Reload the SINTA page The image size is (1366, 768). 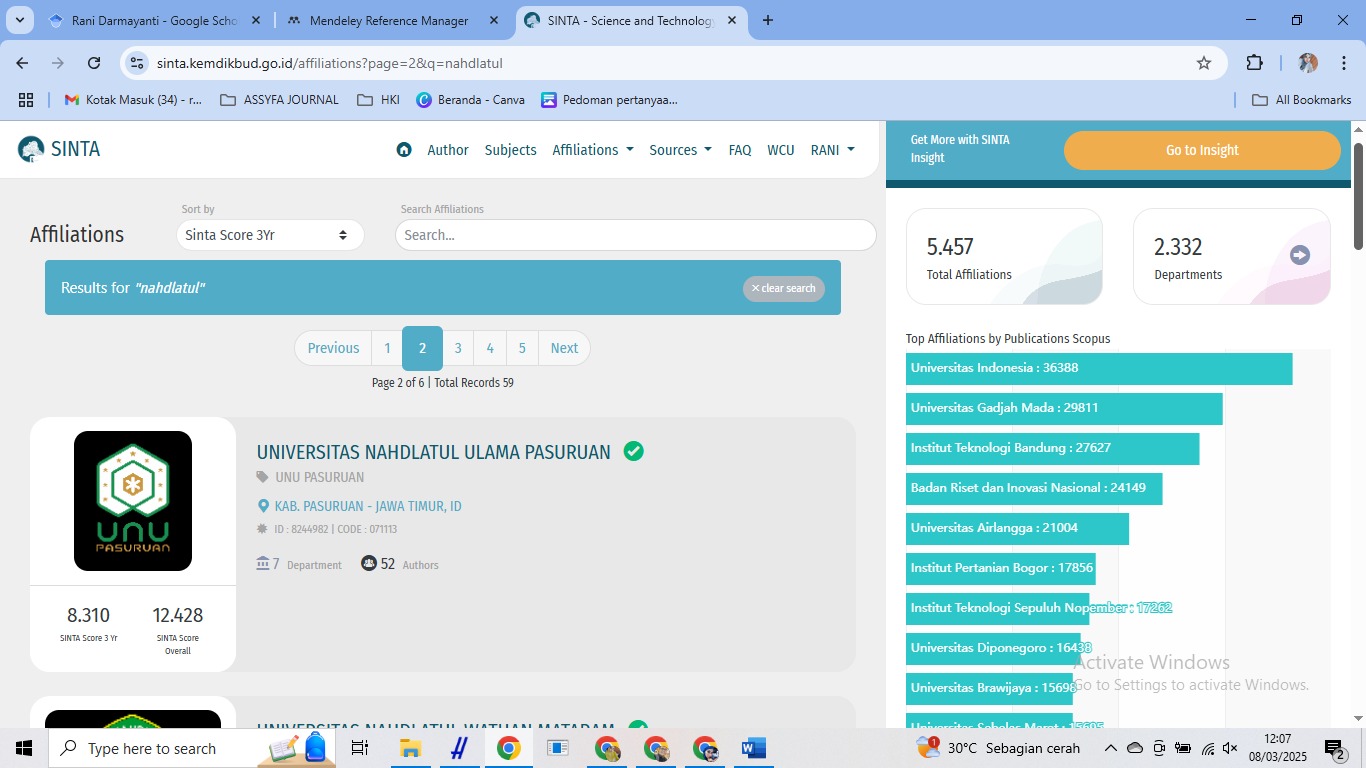[94, 63]
